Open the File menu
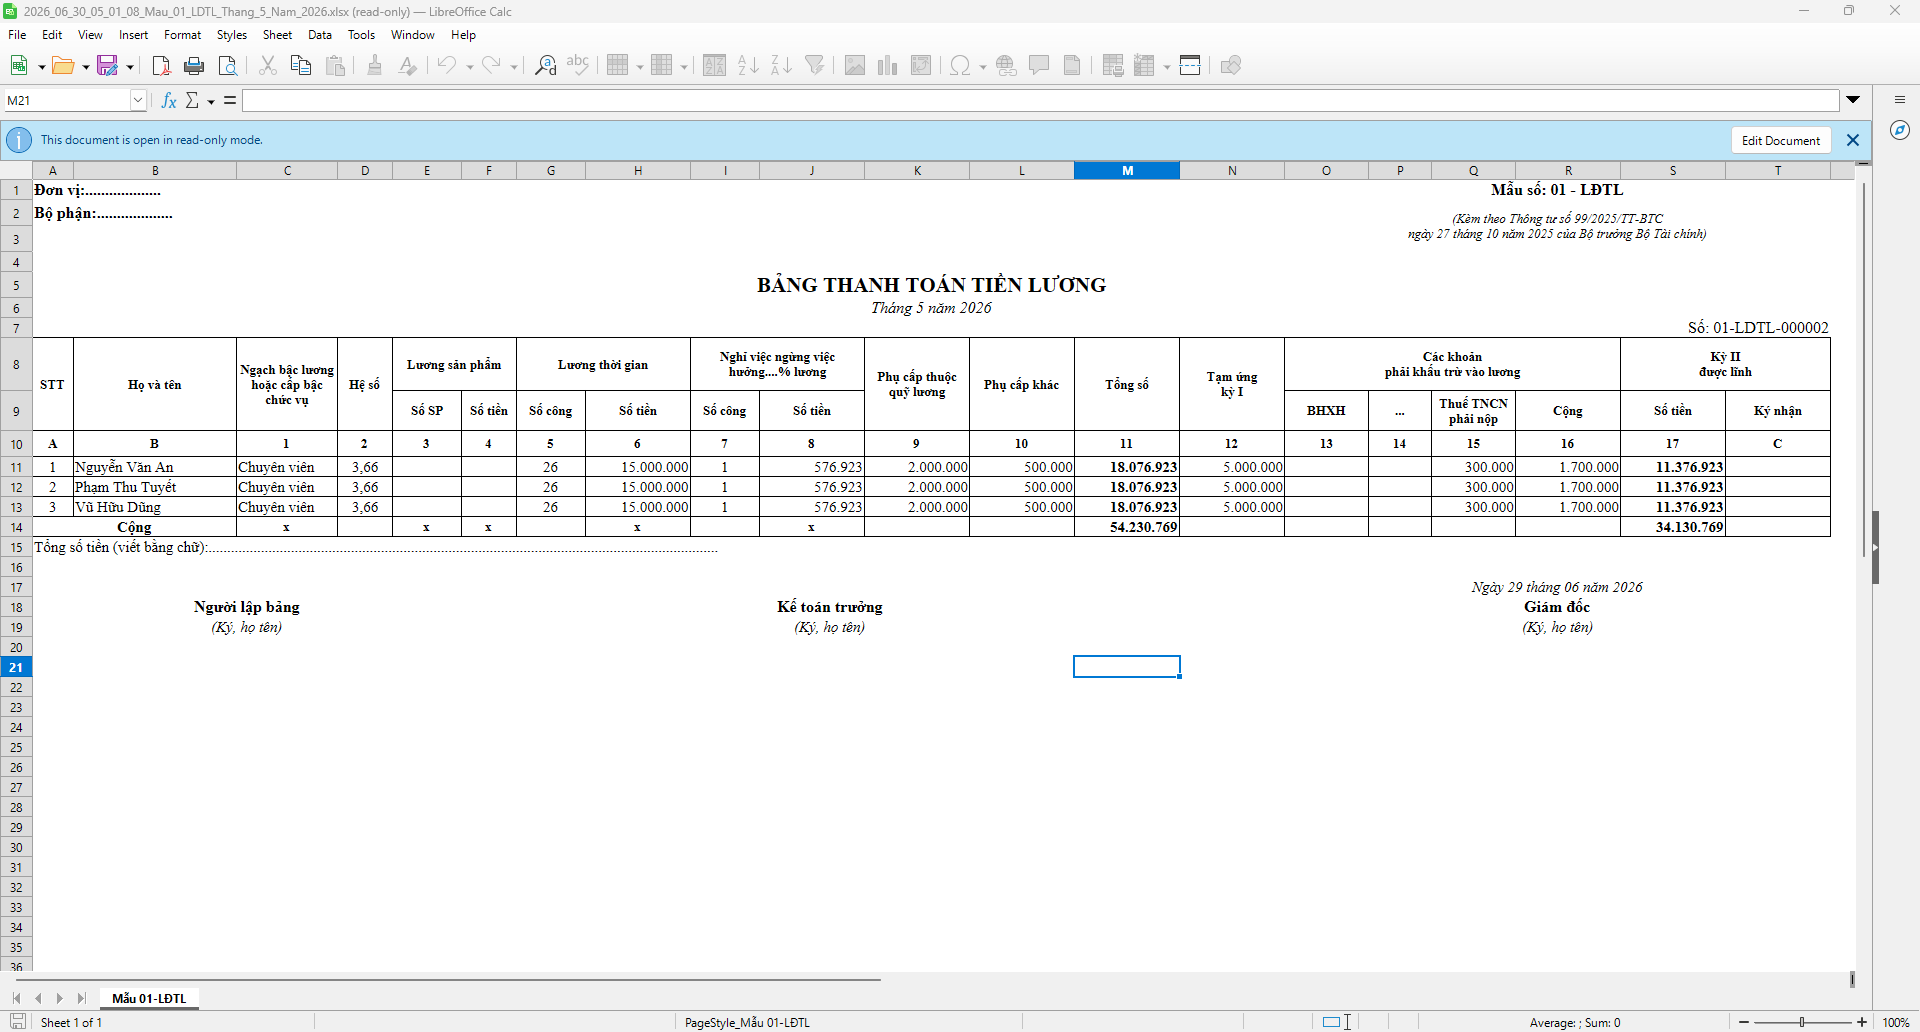Image resolution: width=1920 pixels, height=1032 pixels. 17,35
